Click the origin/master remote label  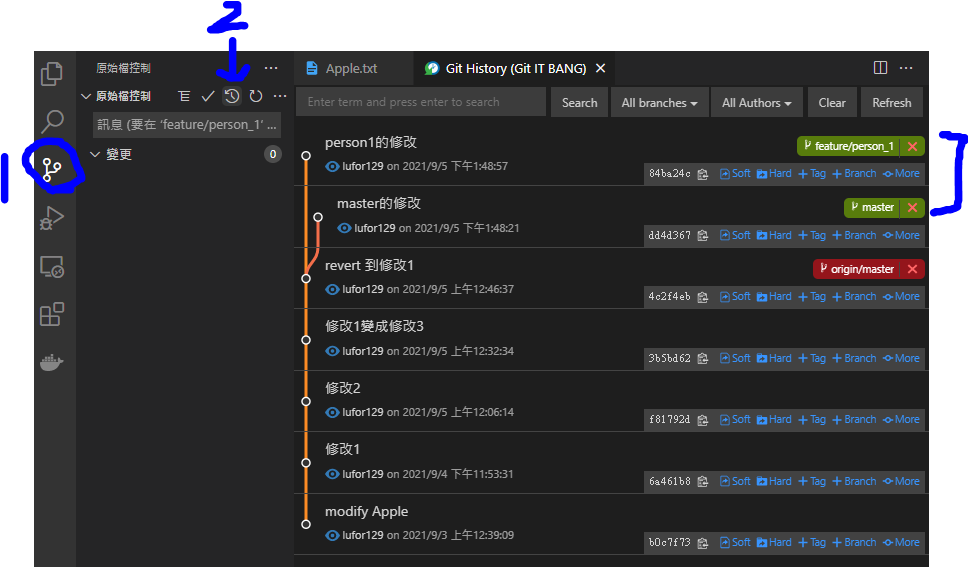click(x=857, y=269)
